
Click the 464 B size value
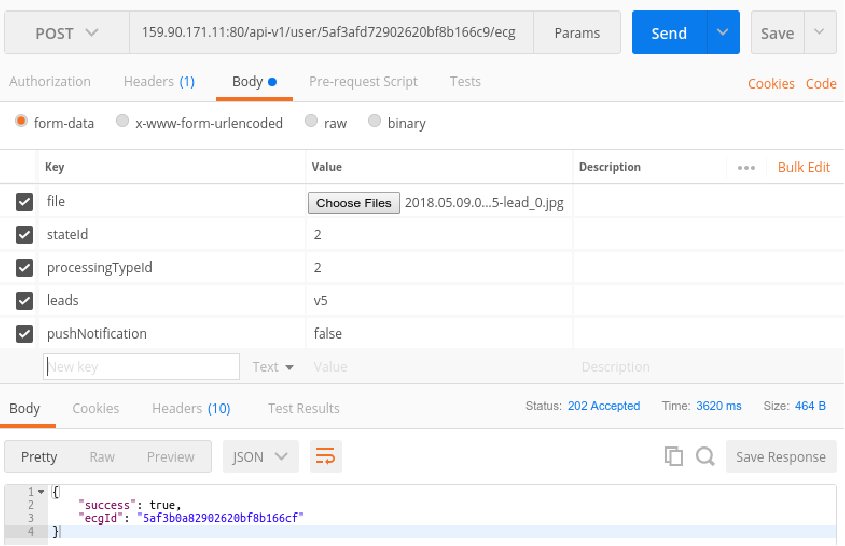[810, 406]
